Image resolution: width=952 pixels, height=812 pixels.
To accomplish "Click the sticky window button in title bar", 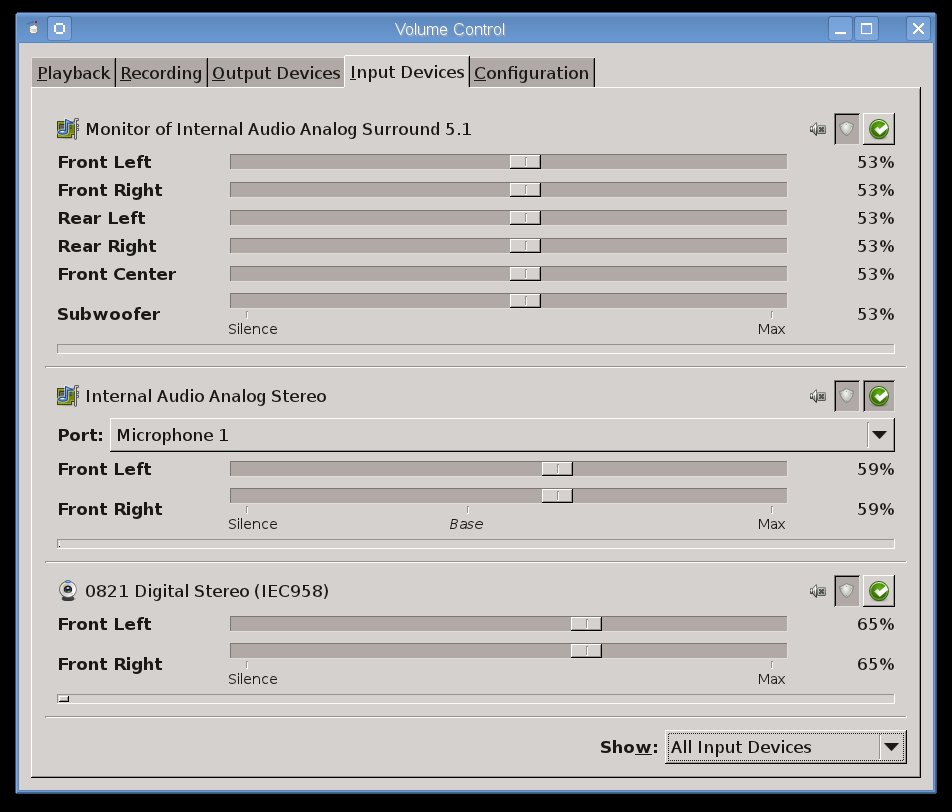I will pos(60,29).
